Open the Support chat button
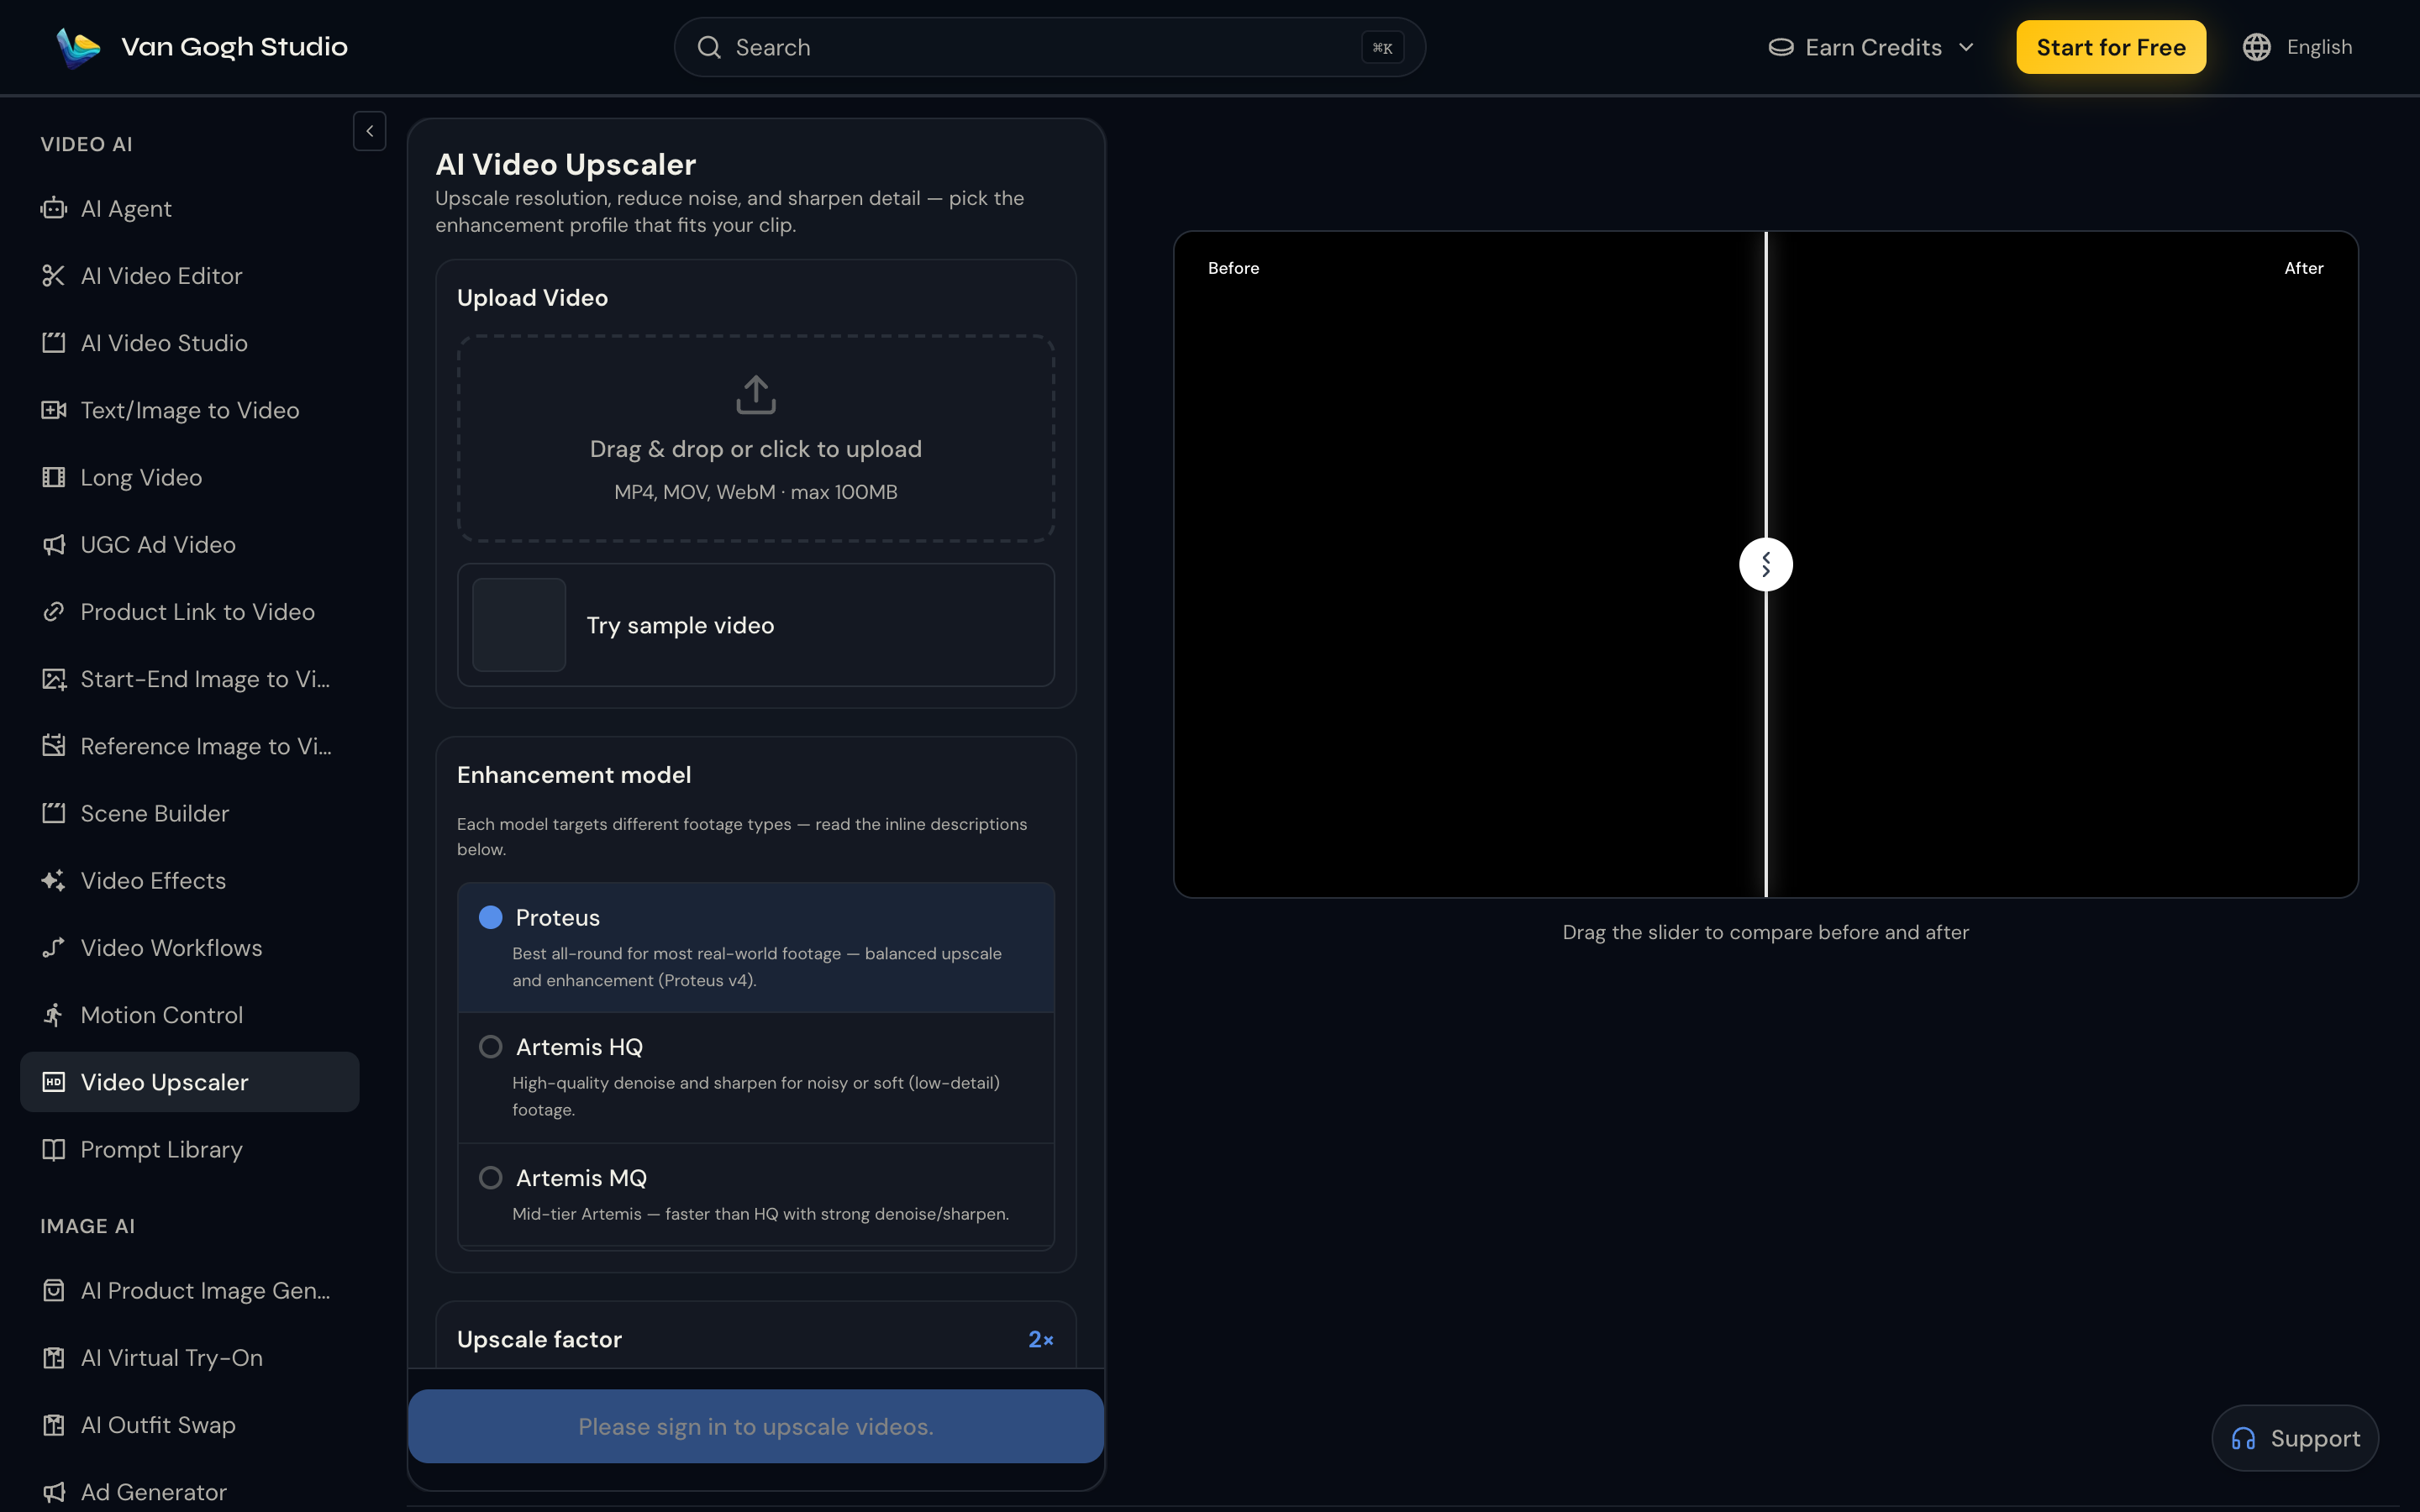Image resolution: width=2420 pixels, height=1512 pixels. coord(2295,1438)
